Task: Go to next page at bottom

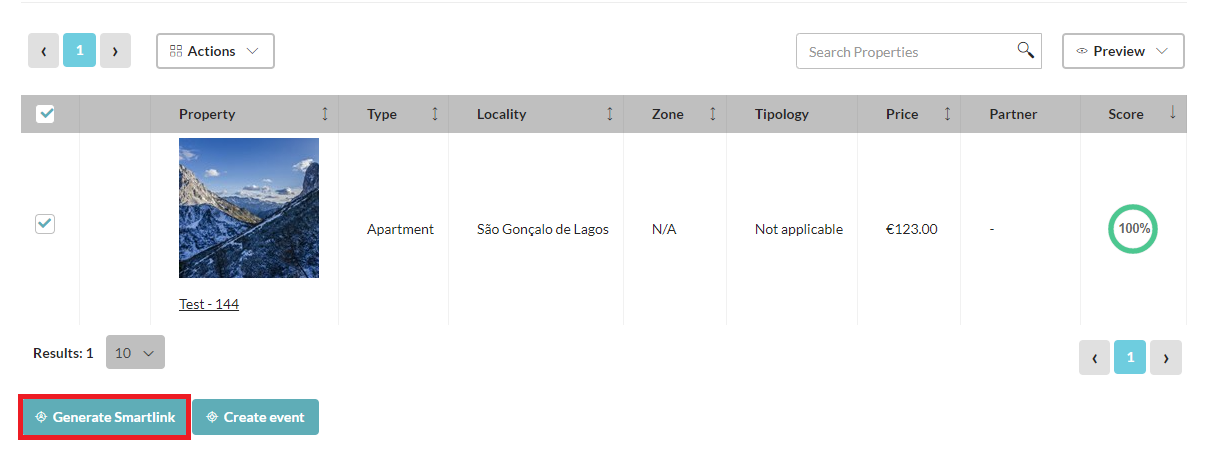Action: (1166, 357)
